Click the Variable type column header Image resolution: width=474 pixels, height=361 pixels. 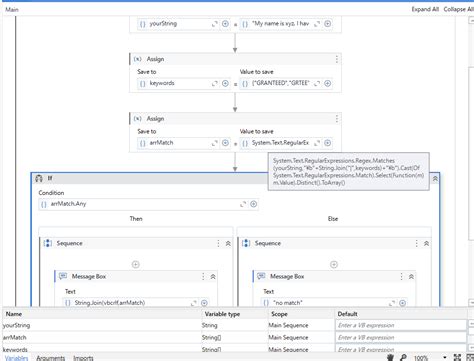click(x=222, y=314)
